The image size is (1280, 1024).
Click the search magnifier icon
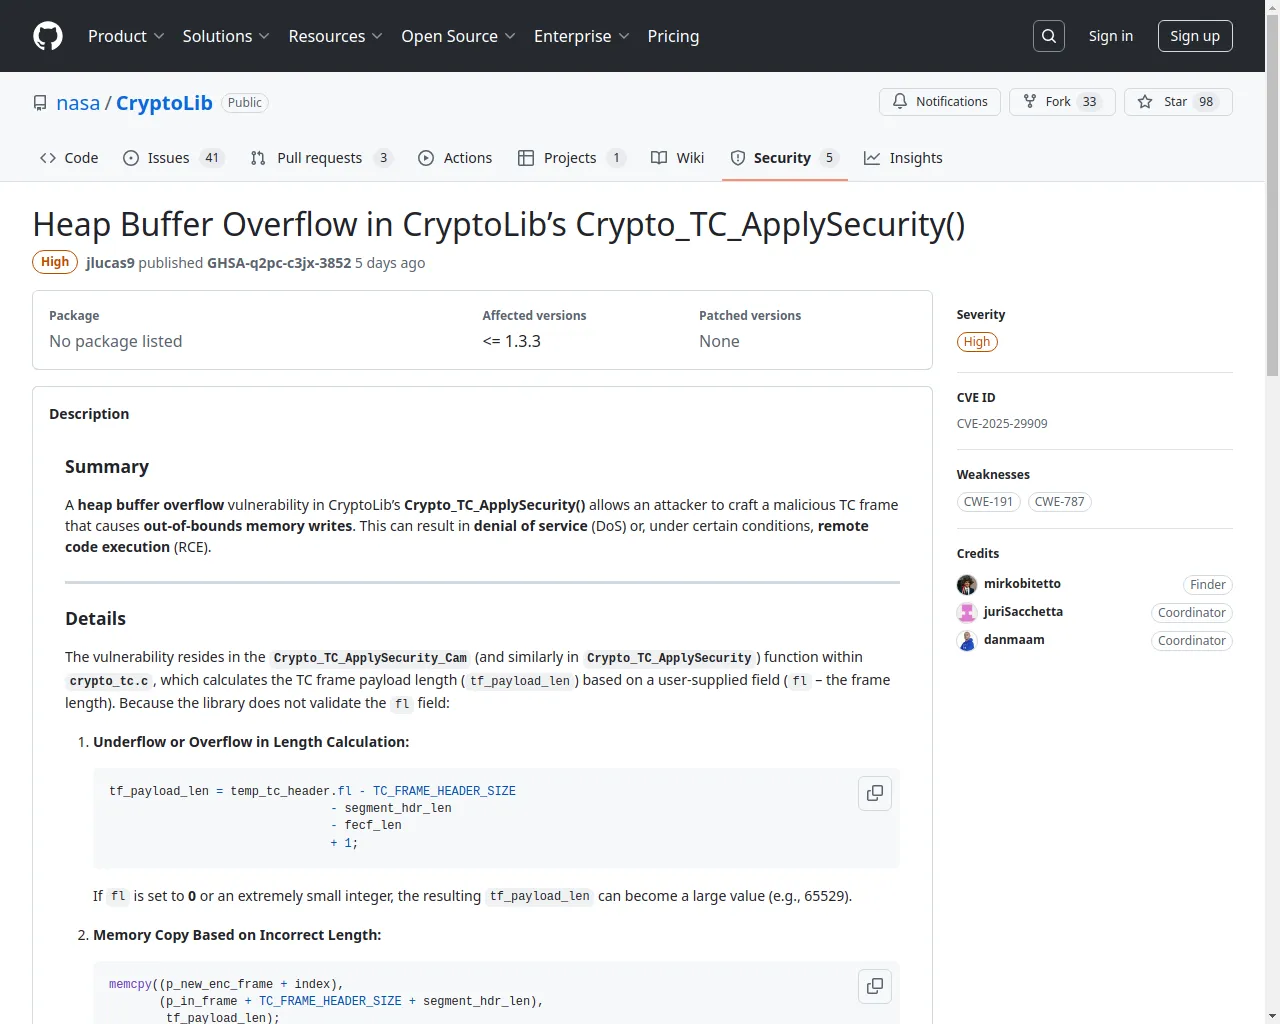click(x=1049, y=36)
